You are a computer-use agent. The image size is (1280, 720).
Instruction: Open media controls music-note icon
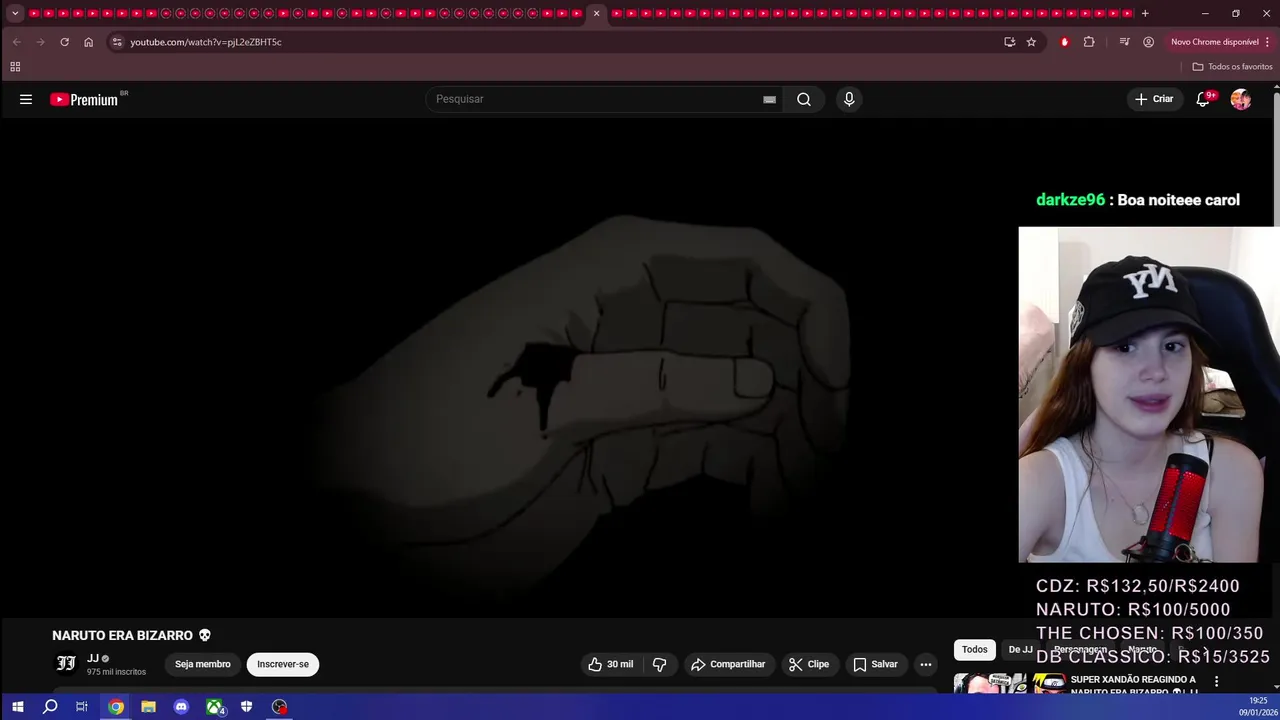[x=1124, y=42]
